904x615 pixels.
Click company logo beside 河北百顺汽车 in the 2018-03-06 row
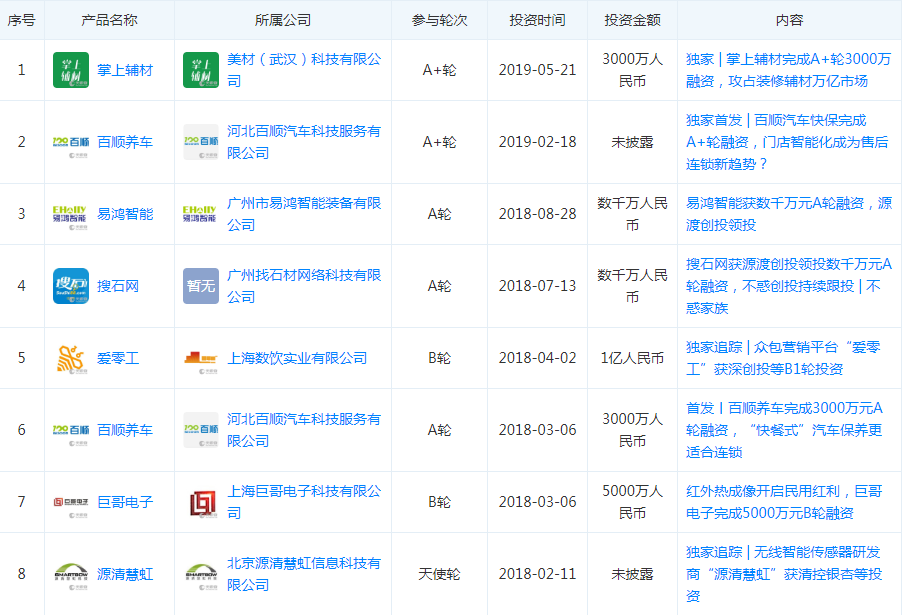coord(201,430)
